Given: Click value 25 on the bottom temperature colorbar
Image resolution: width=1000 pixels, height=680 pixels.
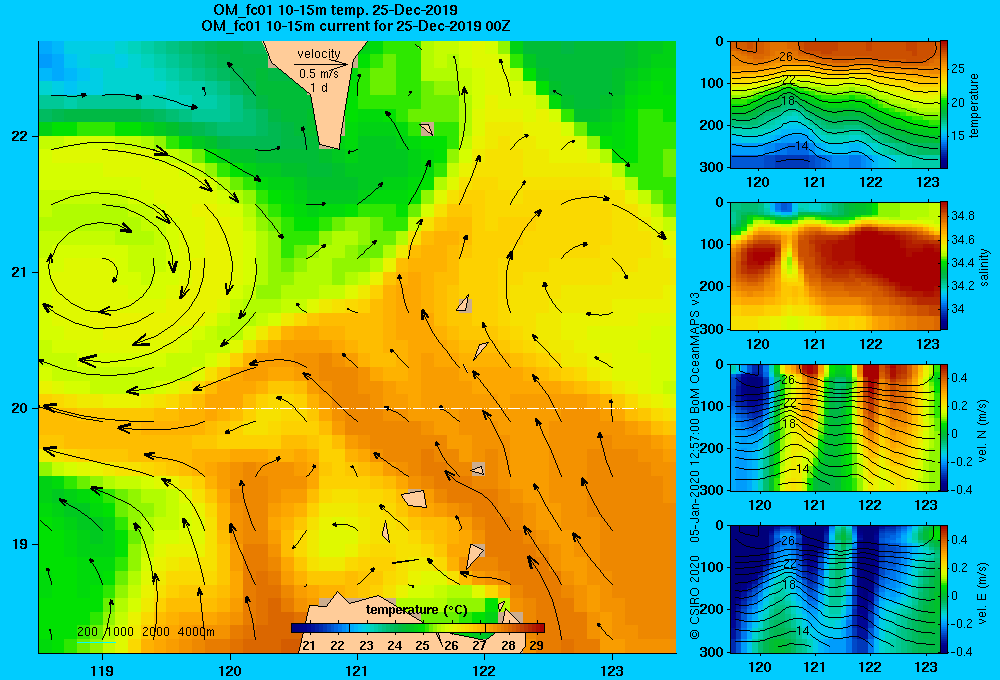Looking at the screenshot, I should [422, 645].
